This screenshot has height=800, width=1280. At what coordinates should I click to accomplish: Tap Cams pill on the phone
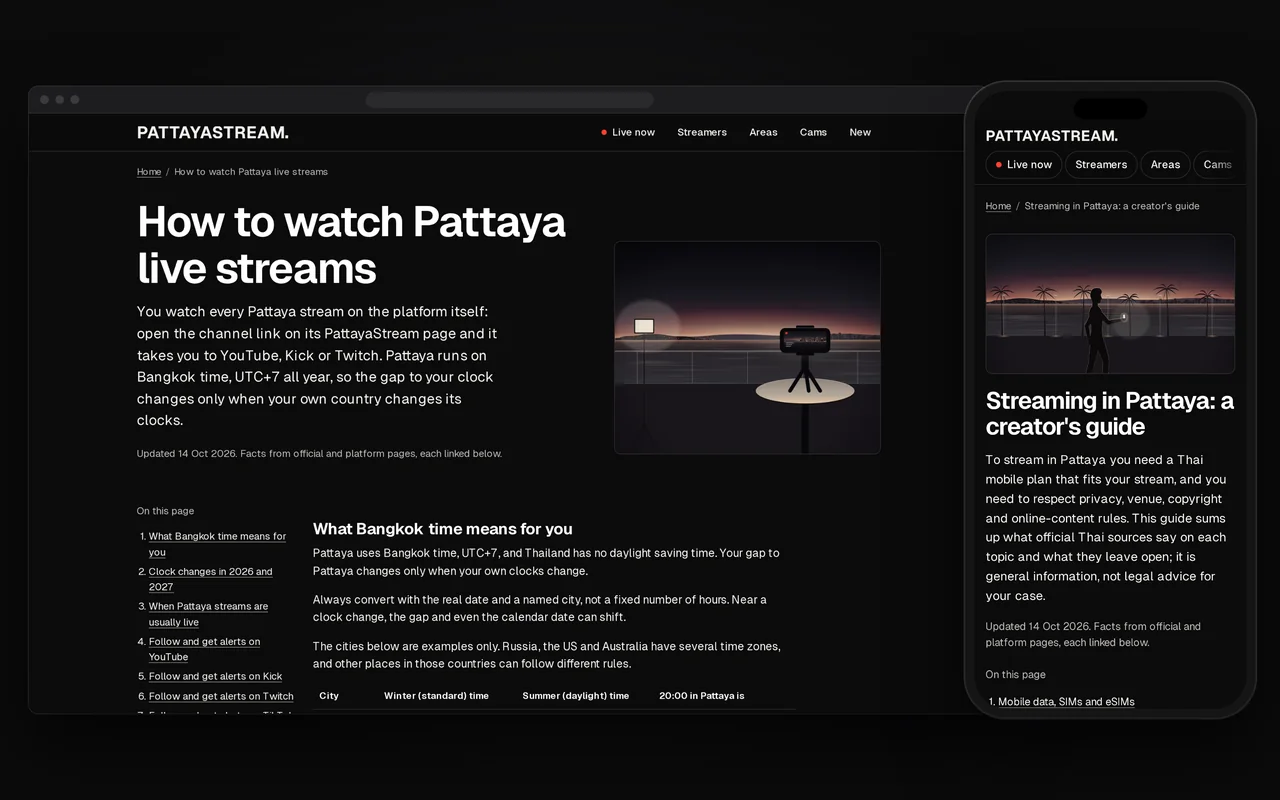[x=1217, y=165]
